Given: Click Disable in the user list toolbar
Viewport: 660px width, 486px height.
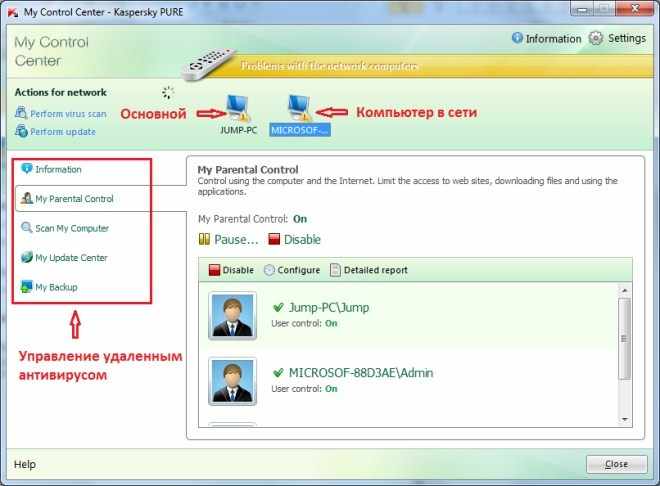Looking at the screenshot, I should [x=238, y=270].
